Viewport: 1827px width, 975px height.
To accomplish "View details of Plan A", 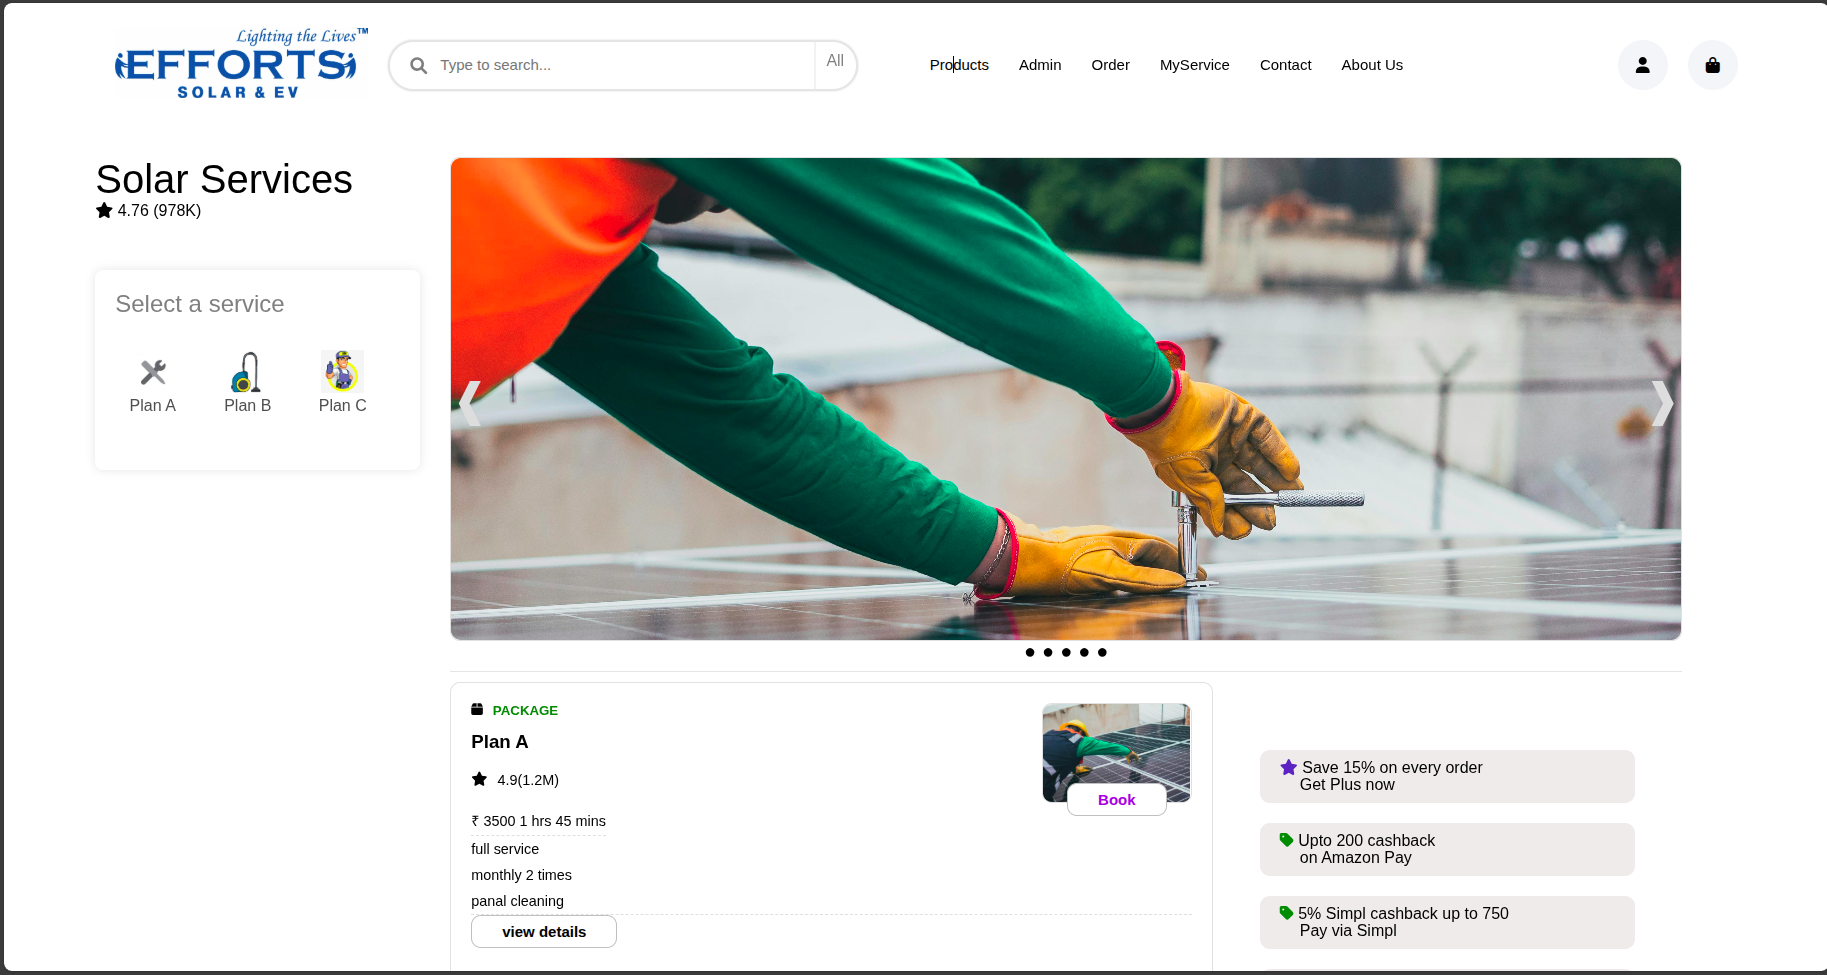I will pyautogui.click(x=544, y=932).
